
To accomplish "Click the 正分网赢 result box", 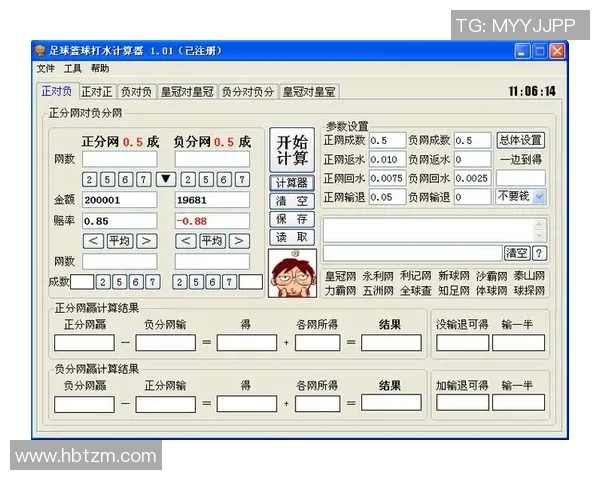I will click(x=84, y=343).
